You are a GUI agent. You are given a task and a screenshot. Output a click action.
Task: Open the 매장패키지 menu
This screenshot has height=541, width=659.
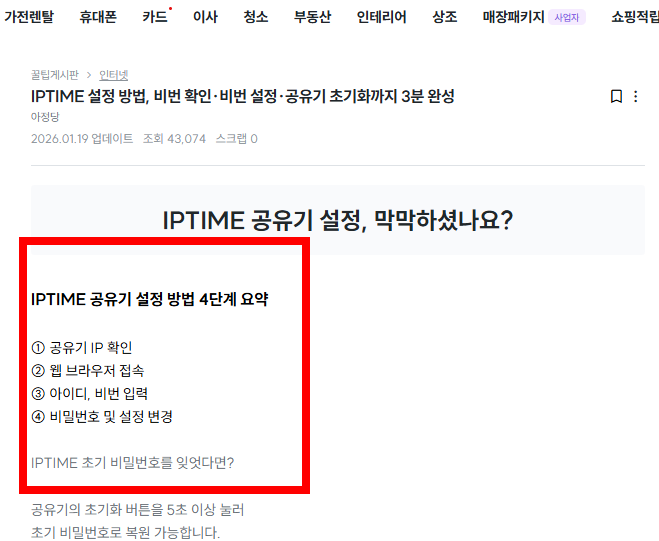pyautogui.click(x=514, y=16)
